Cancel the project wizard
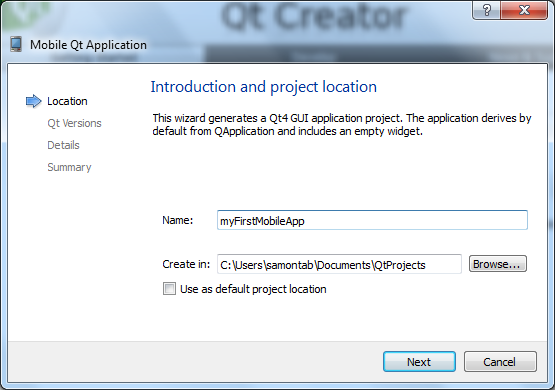Viewport: 555px width, 390px height. pos(500,362)
